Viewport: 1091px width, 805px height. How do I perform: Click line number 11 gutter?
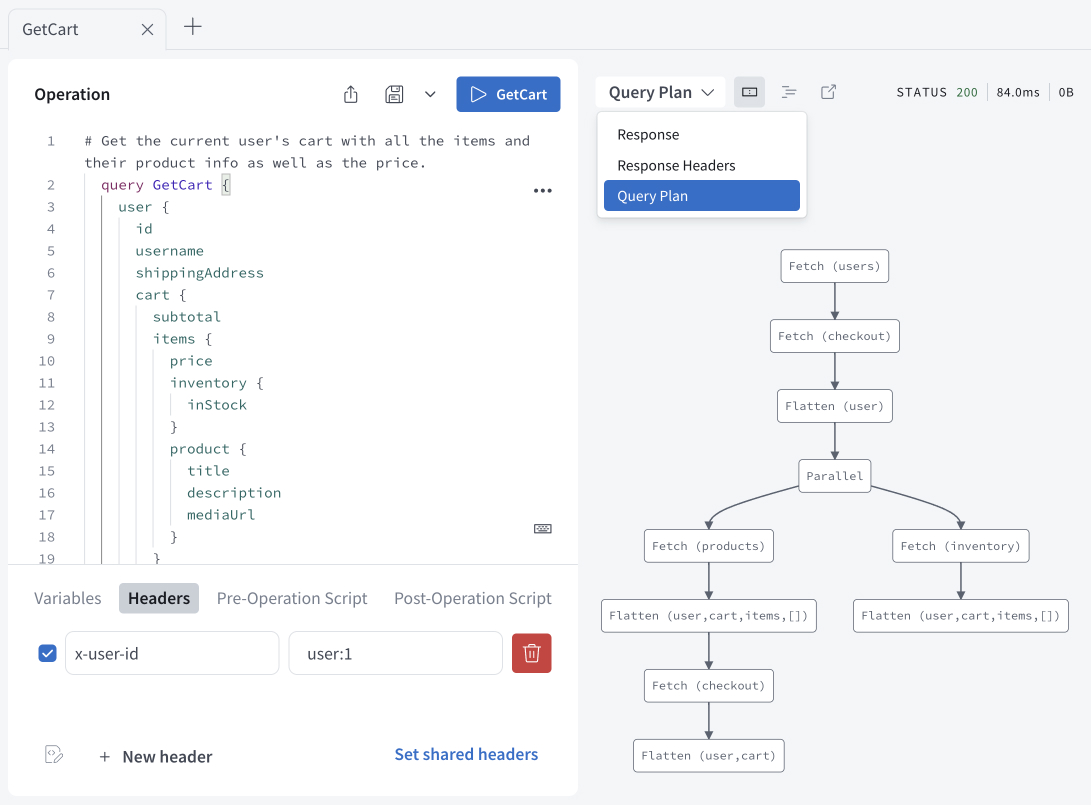[47, 383]
